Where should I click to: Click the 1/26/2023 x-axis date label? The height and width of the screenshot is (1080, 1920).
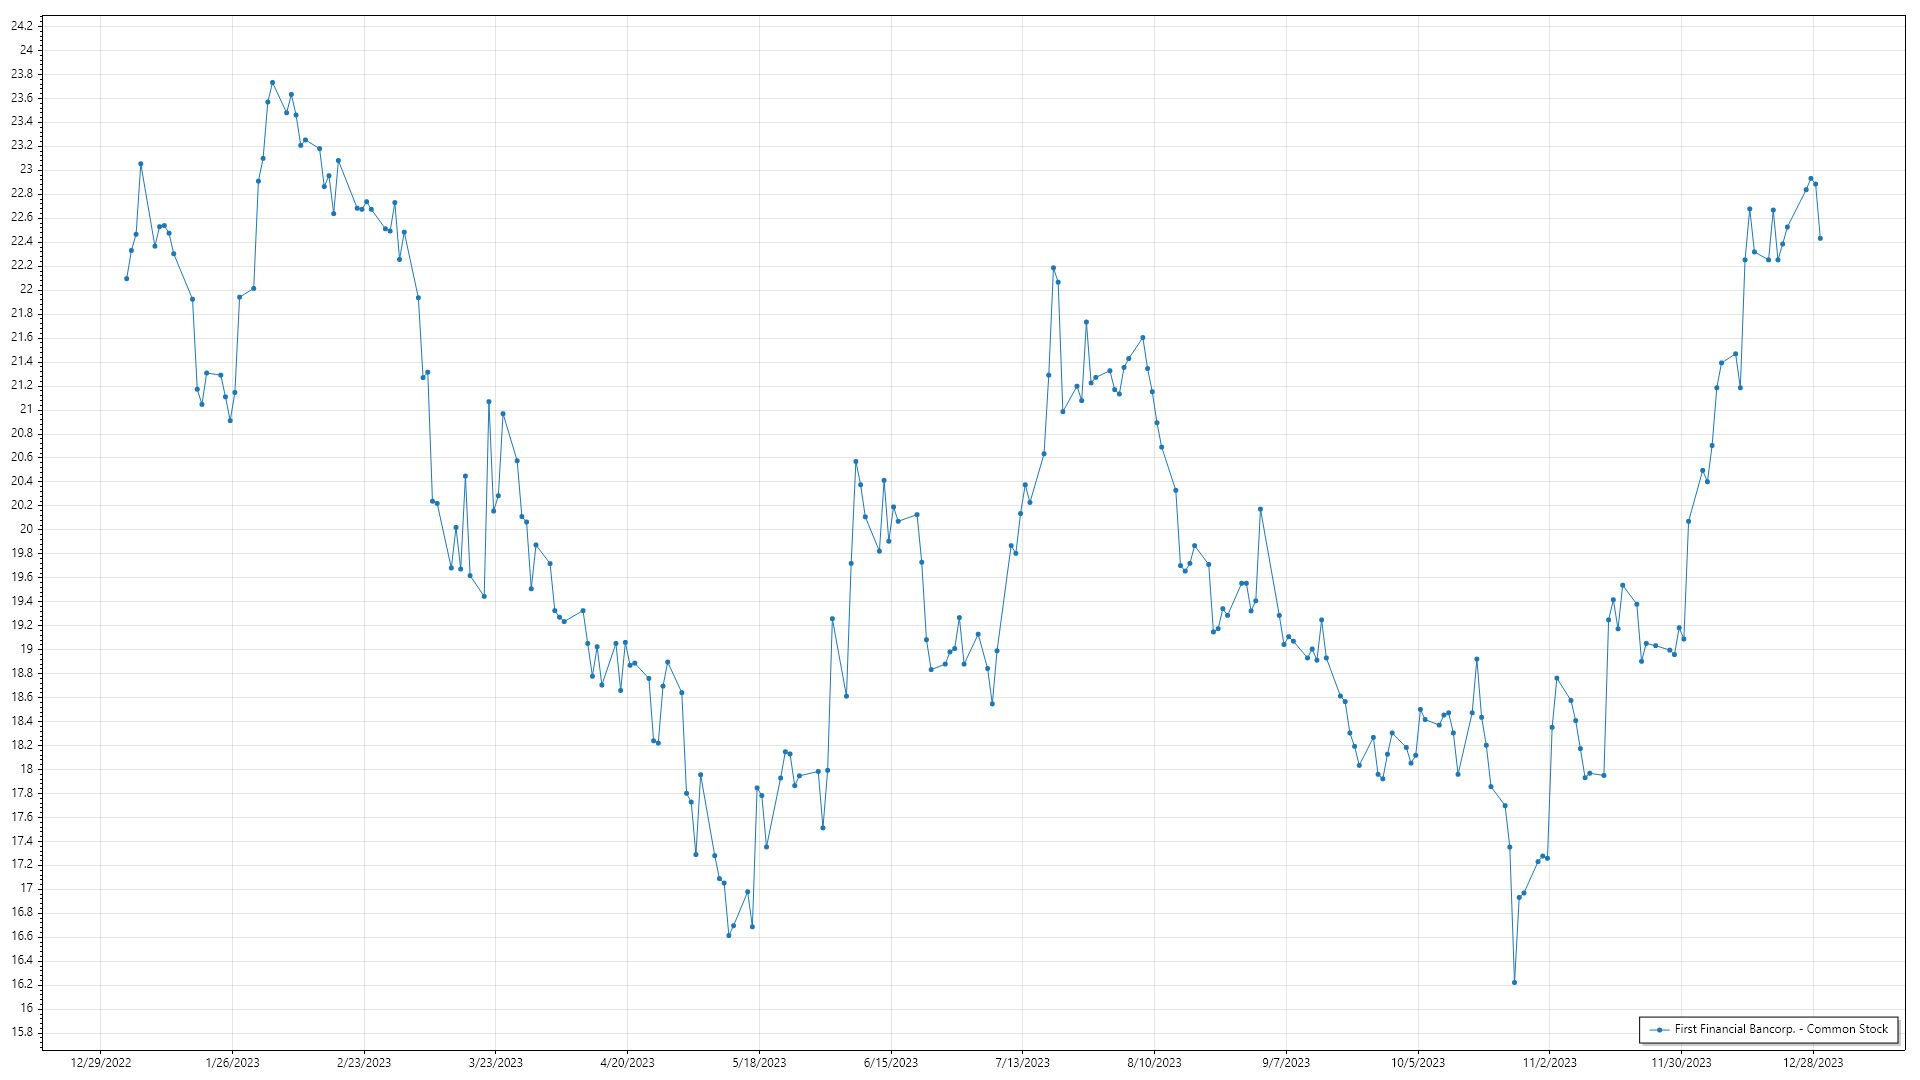(x=232, y=1063)
